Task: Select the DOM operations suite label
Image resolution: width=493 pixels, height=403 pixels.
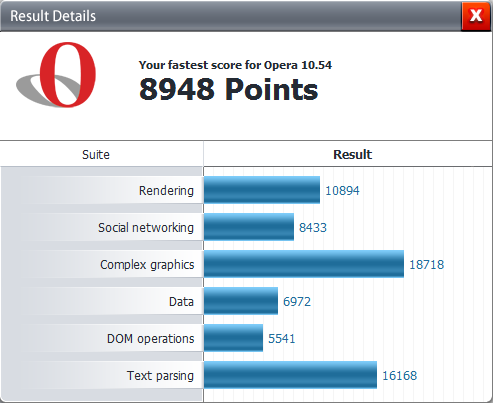Action: 151,339
